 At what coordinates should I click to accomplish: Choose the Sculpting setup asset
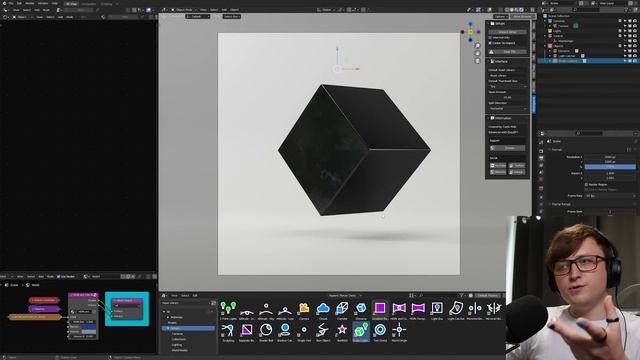228,331
